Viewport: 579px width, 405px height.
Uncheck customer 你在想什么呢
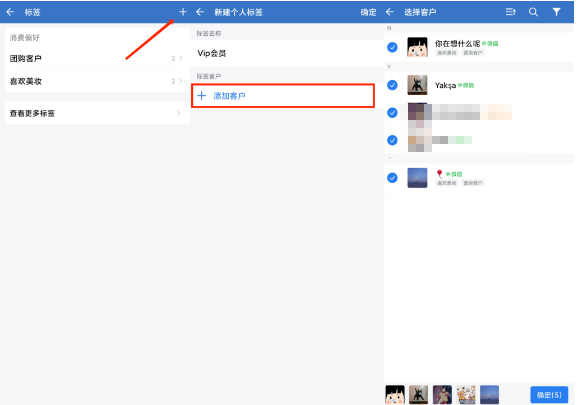pyautogui.click(x=392, y=47)
